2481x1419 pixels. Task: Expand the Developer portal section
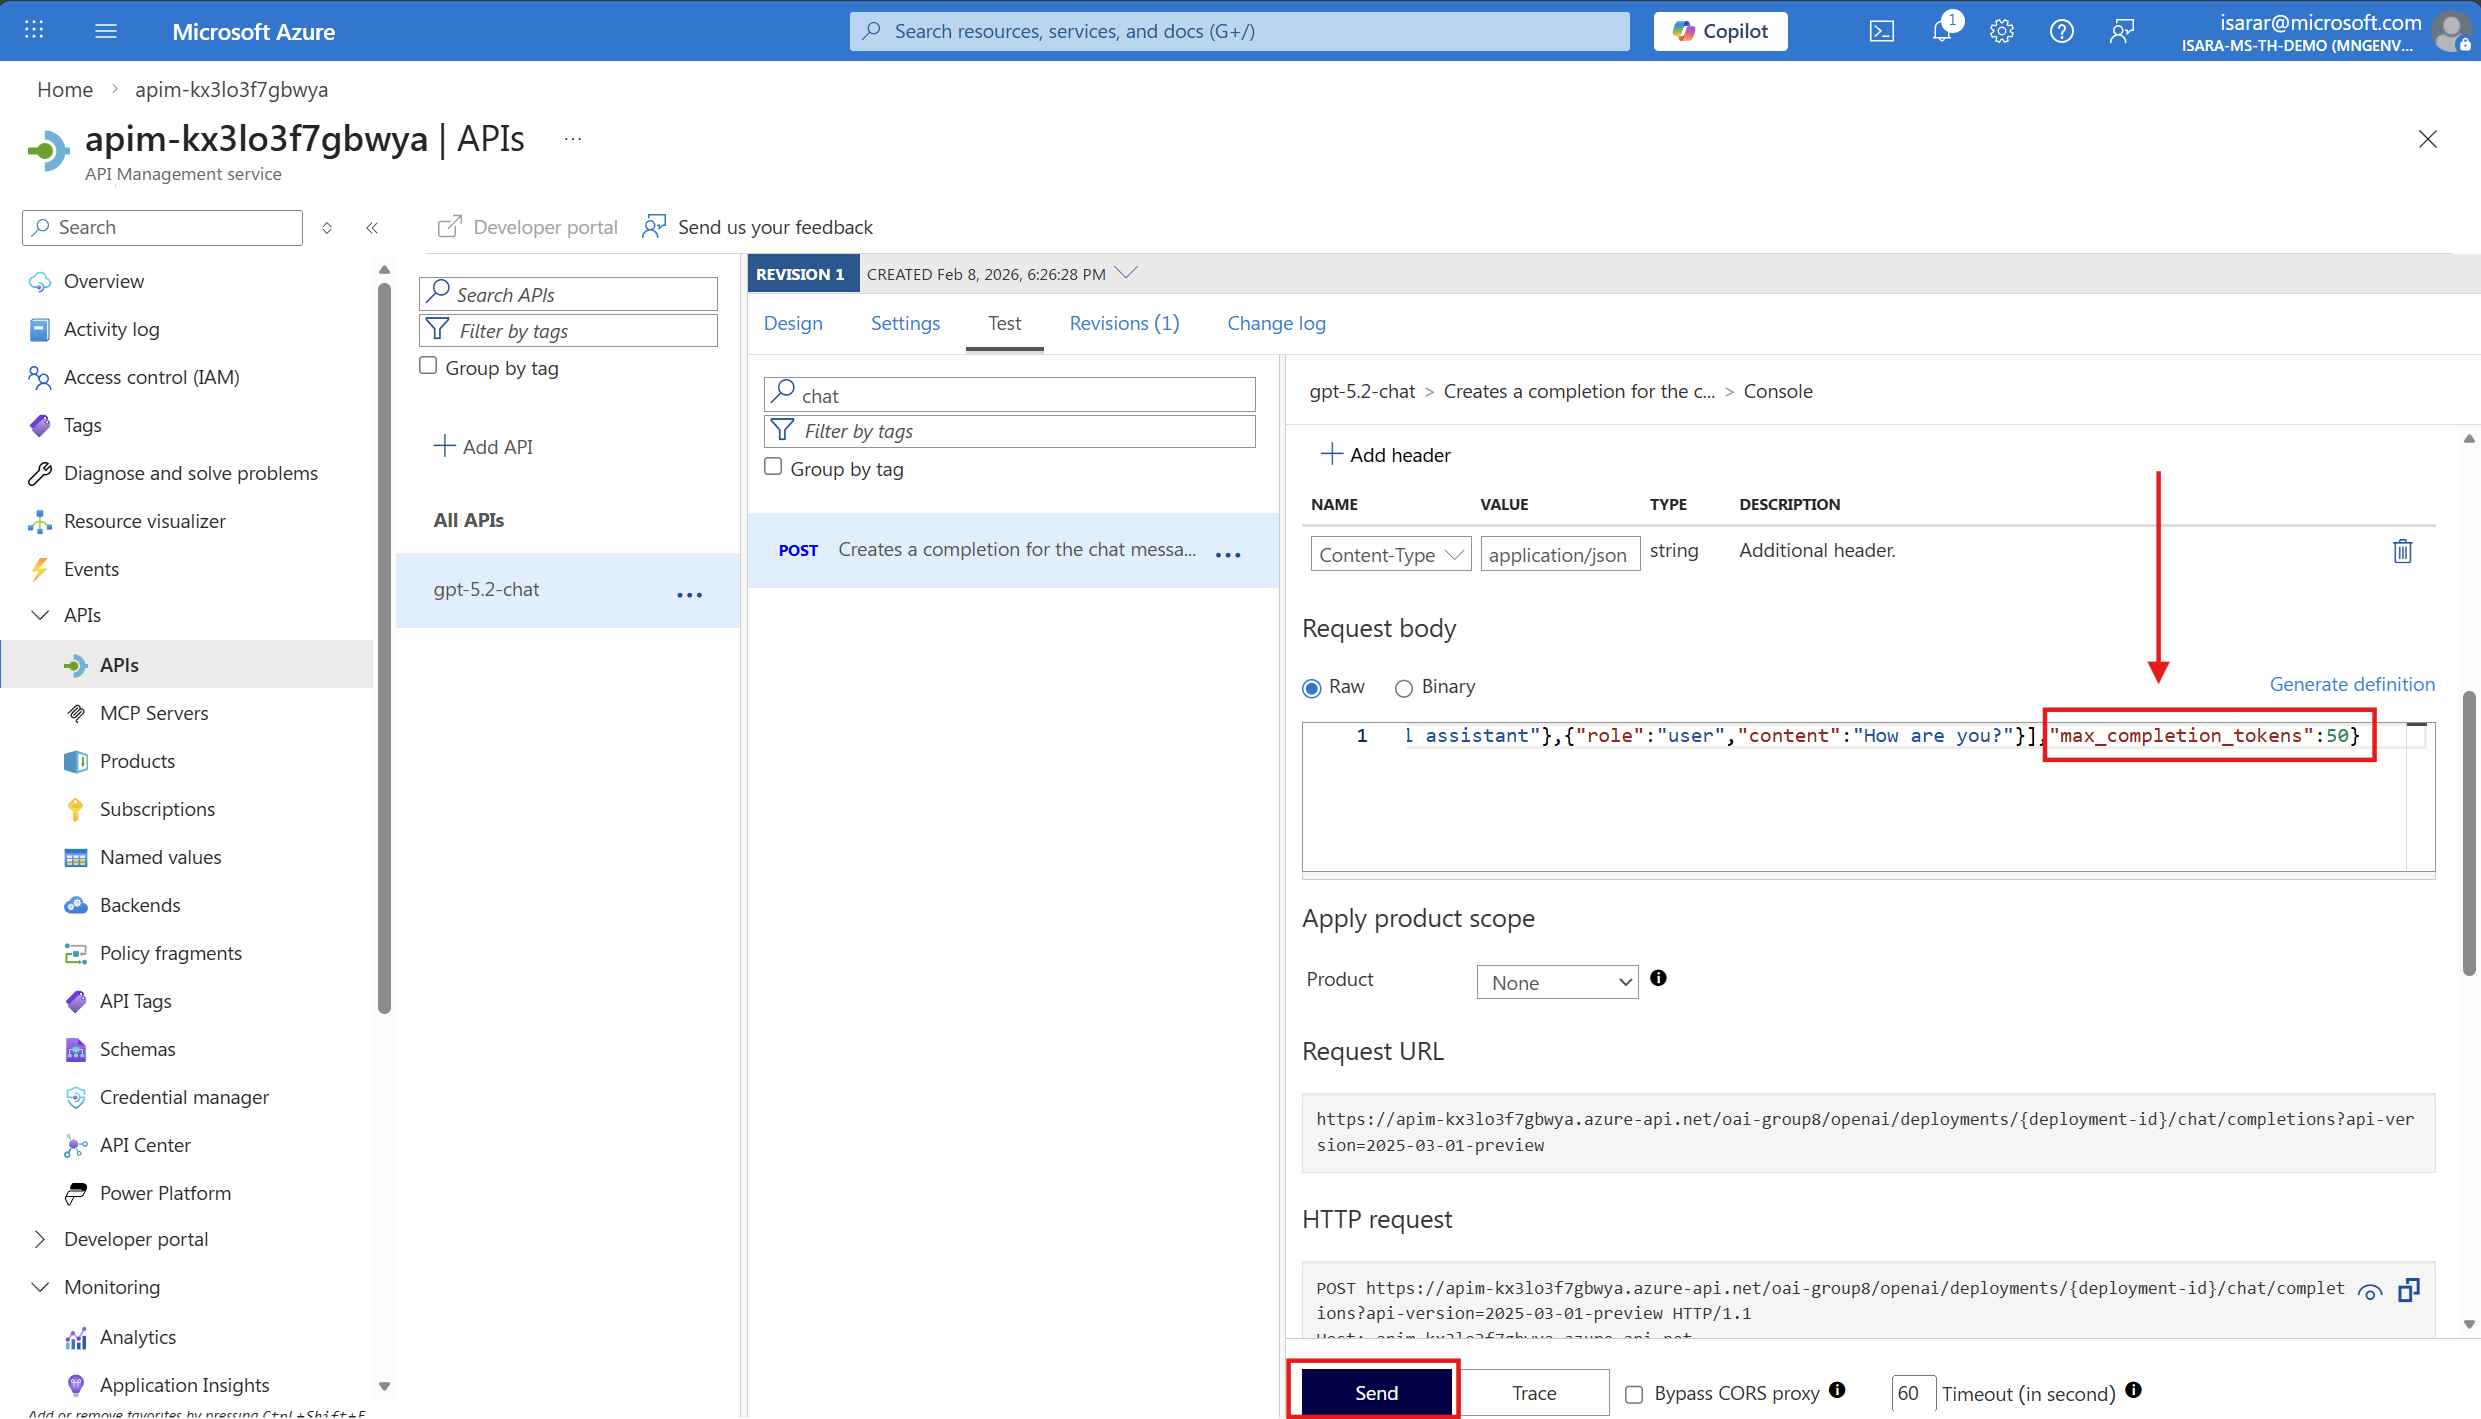(x=40, y=1239)
